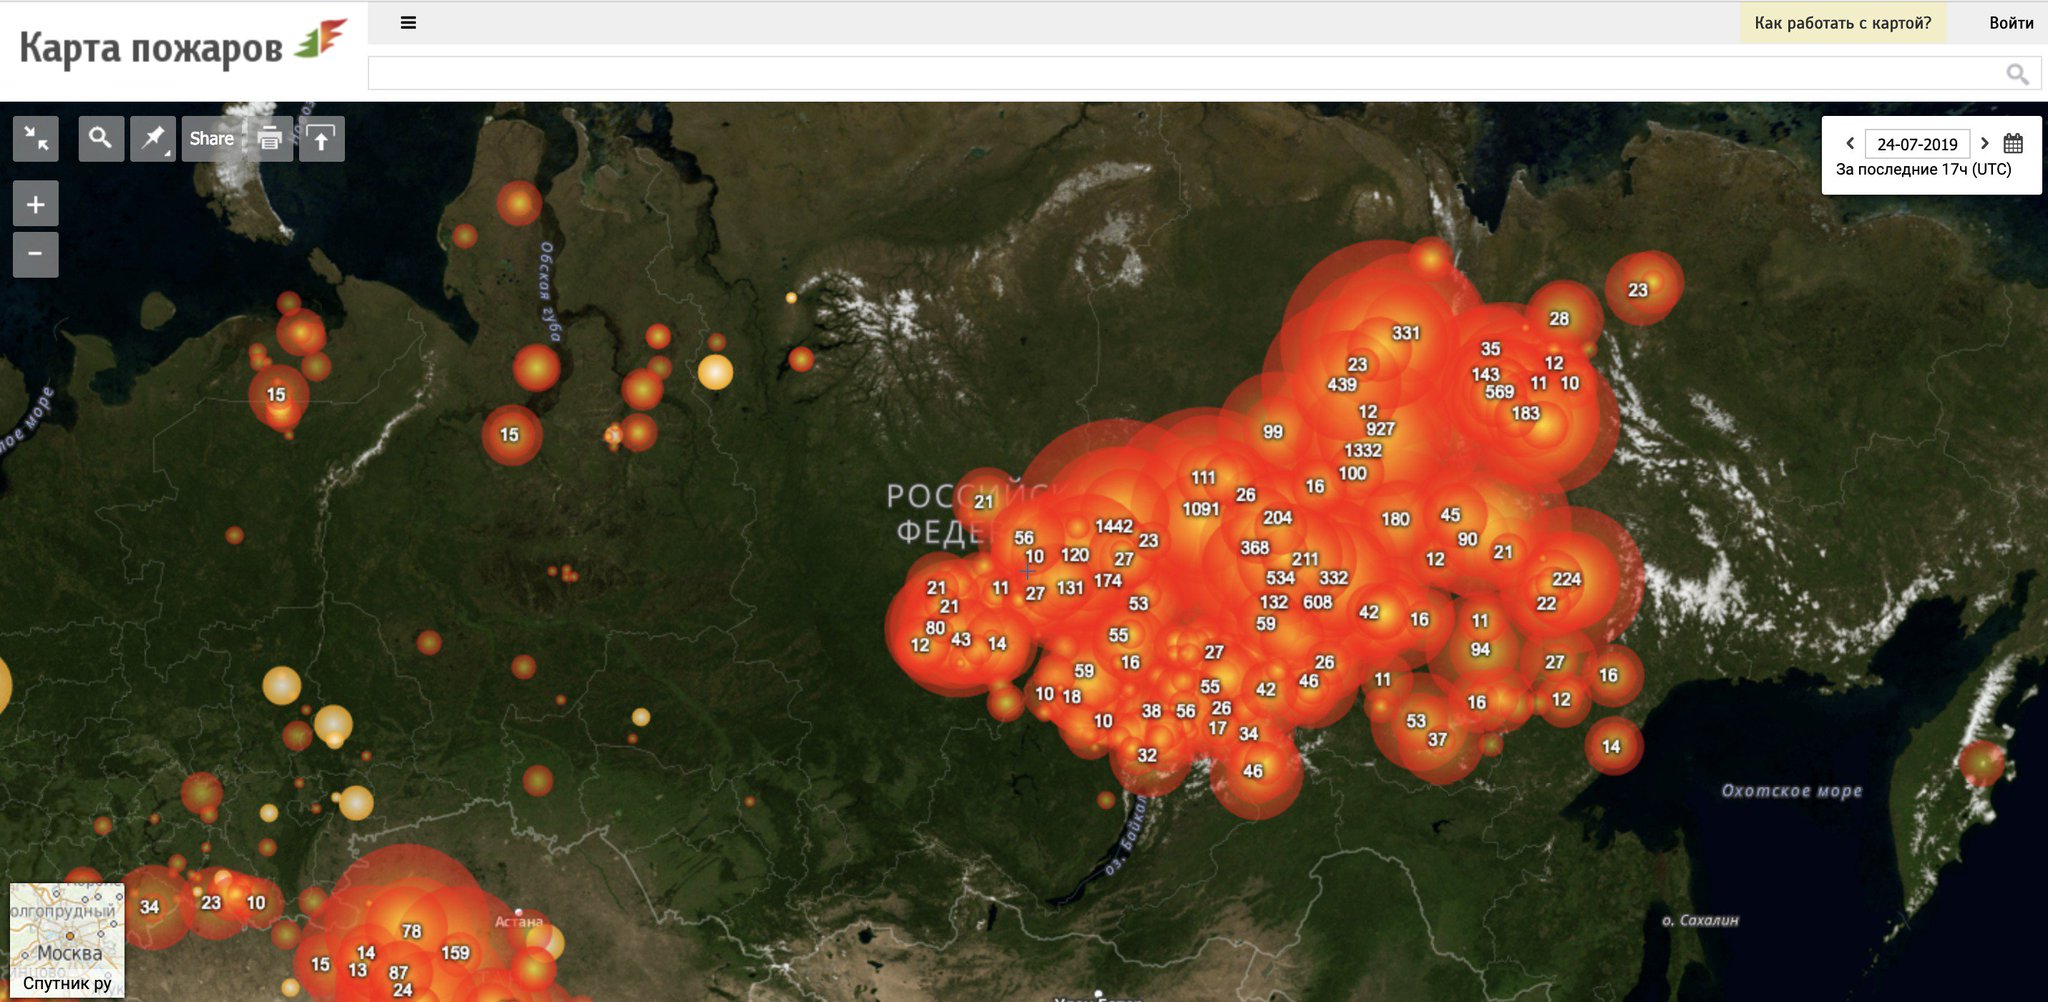The height and width of the screenshot is (1002, 2048).
Task: Click the fire cluster labeled 180
Action: (1395, 519)
